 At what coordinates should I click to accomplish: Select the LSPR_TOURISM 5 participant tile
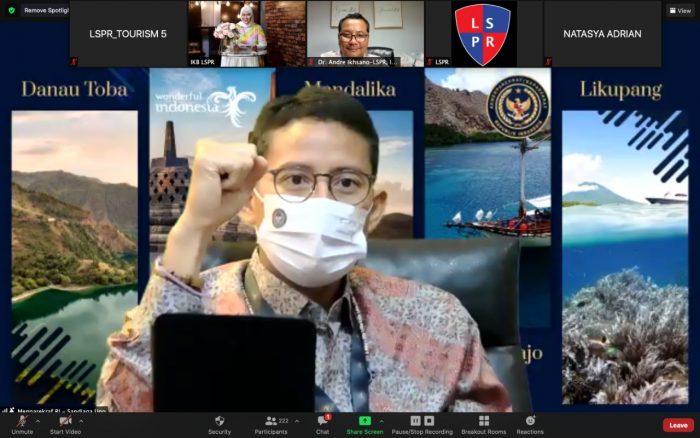pos(127,34)
